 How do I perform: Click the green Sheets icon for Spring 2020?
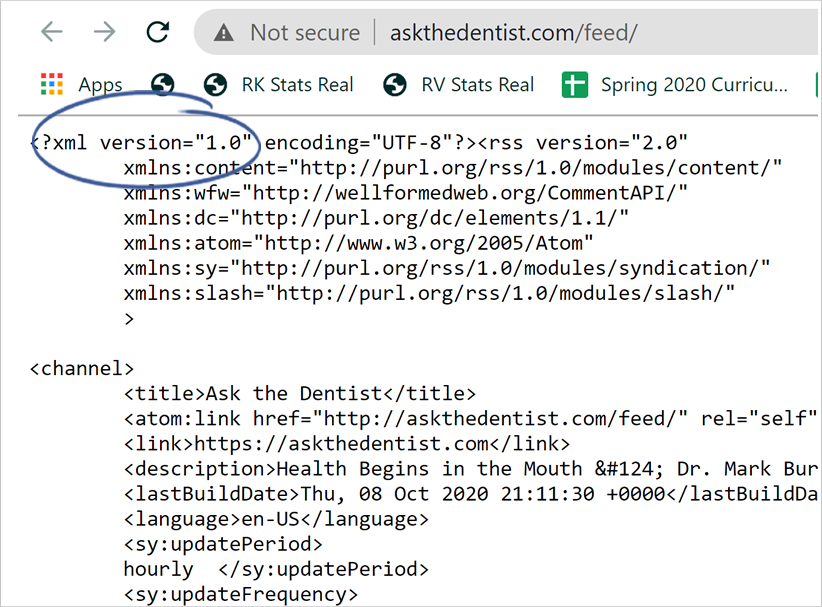point(575,85)
